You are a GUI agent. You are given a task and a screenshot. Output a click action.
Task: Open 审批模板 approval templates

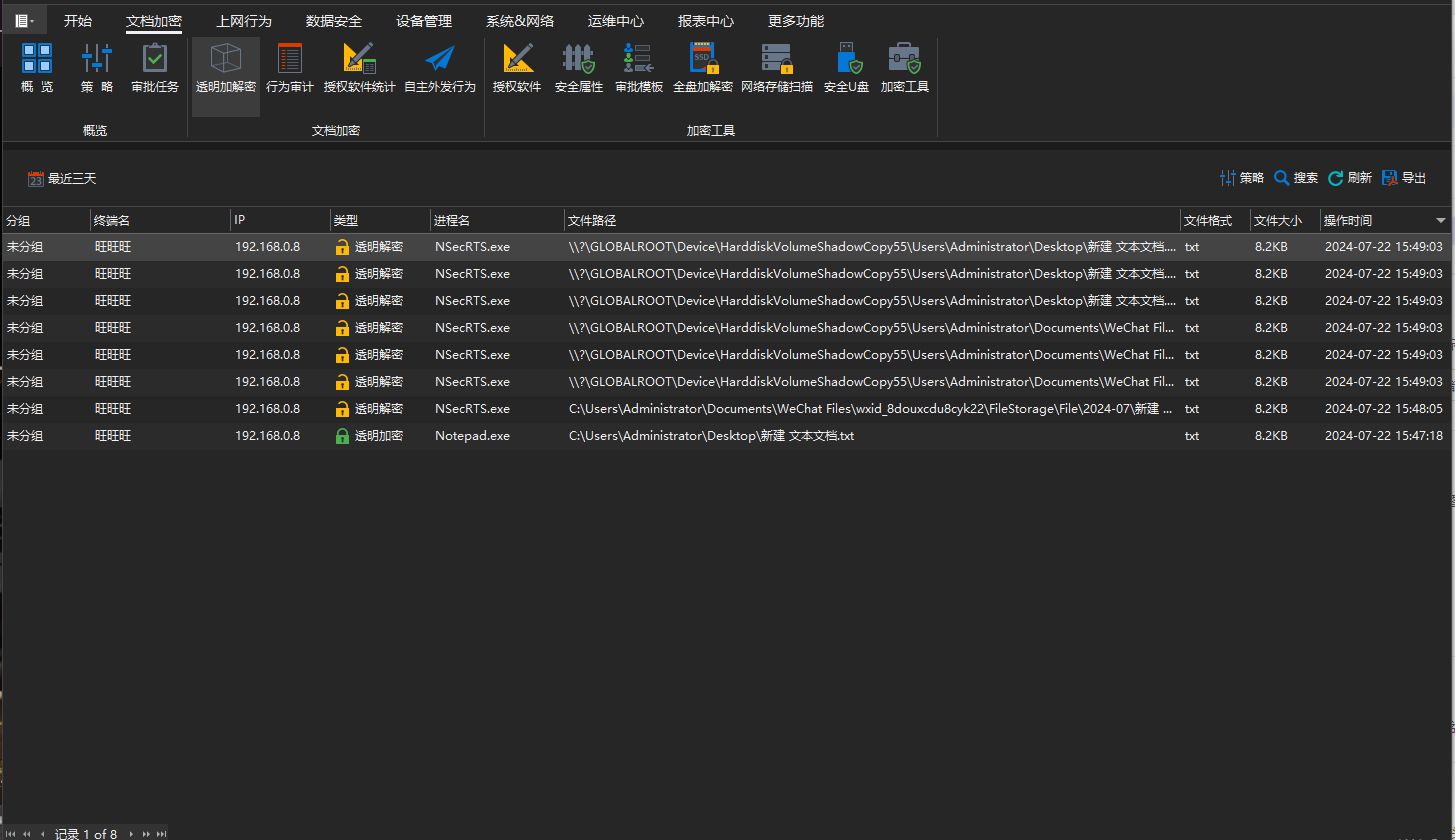pyautogui.click(x=639, y=68)
